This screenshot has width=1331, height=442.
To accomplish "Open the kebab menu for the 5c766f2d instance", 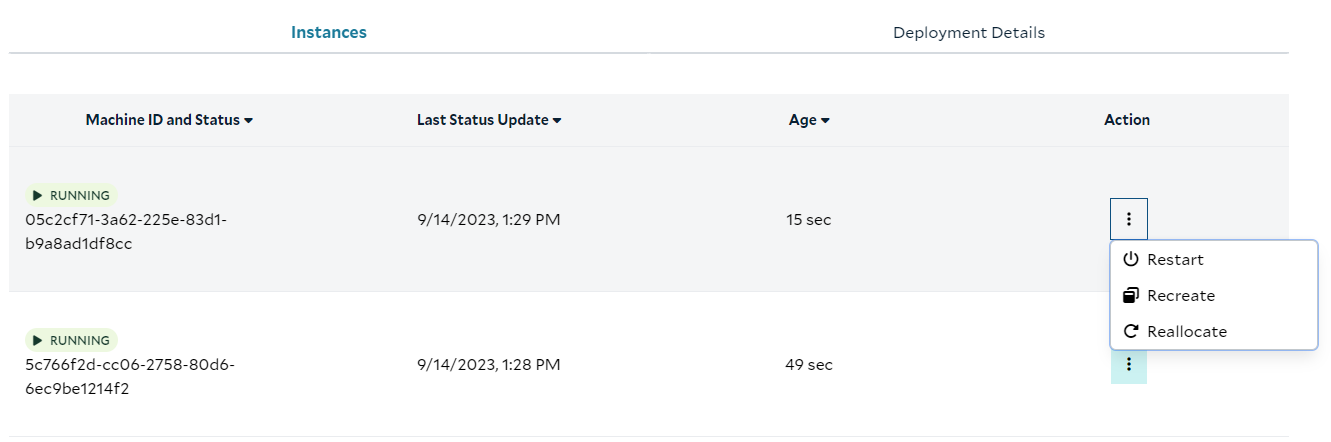I will coord(1129,365).
